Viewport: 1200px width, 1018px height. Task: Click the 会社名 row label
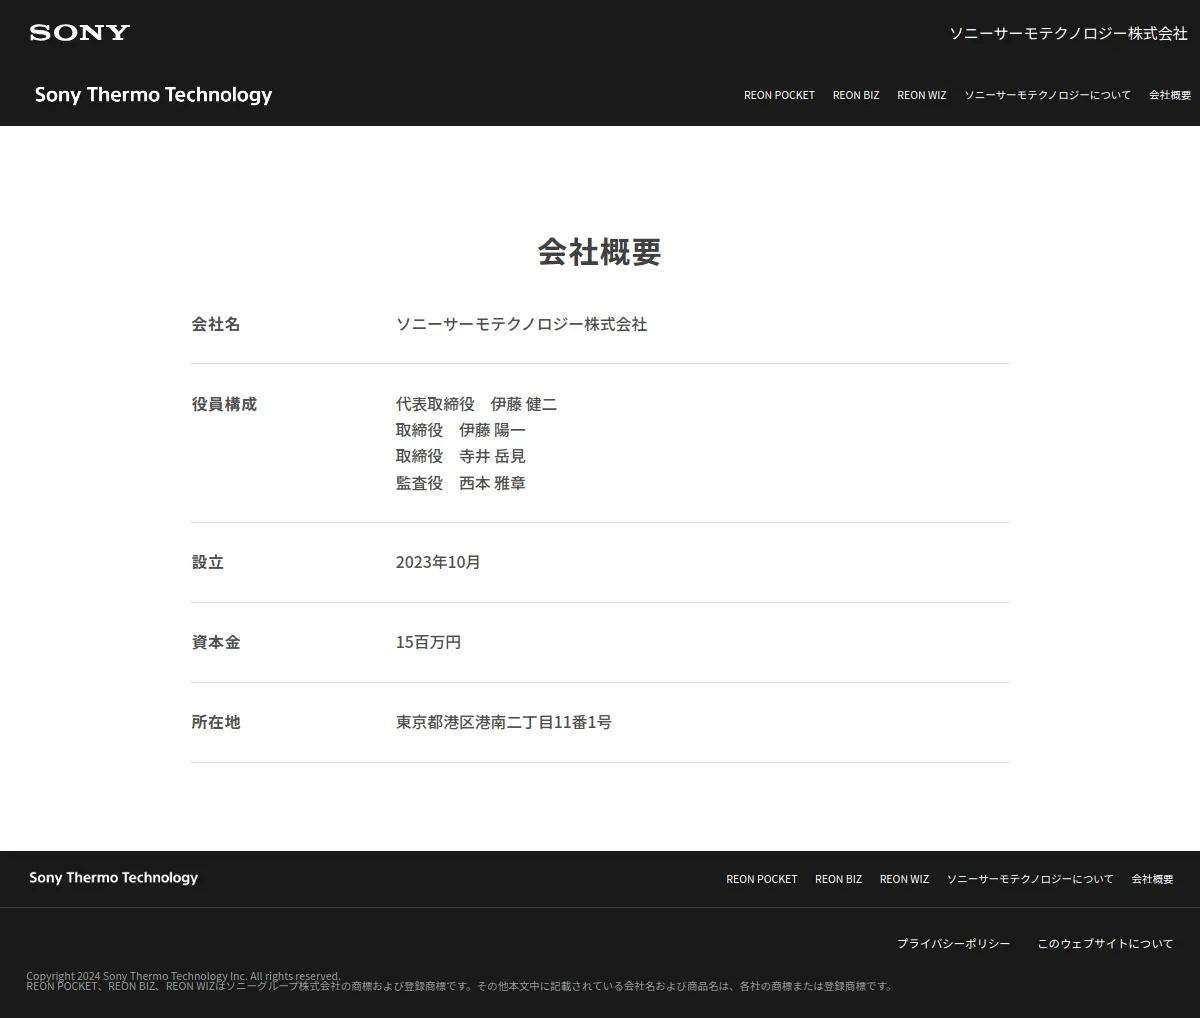[x=216, y=324]
